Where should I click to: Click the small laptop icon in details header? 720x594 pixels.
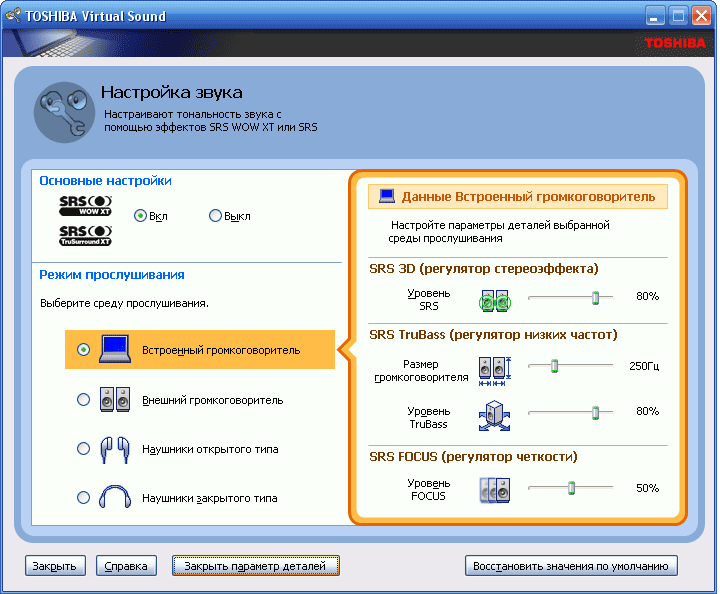tap(387, 196)
